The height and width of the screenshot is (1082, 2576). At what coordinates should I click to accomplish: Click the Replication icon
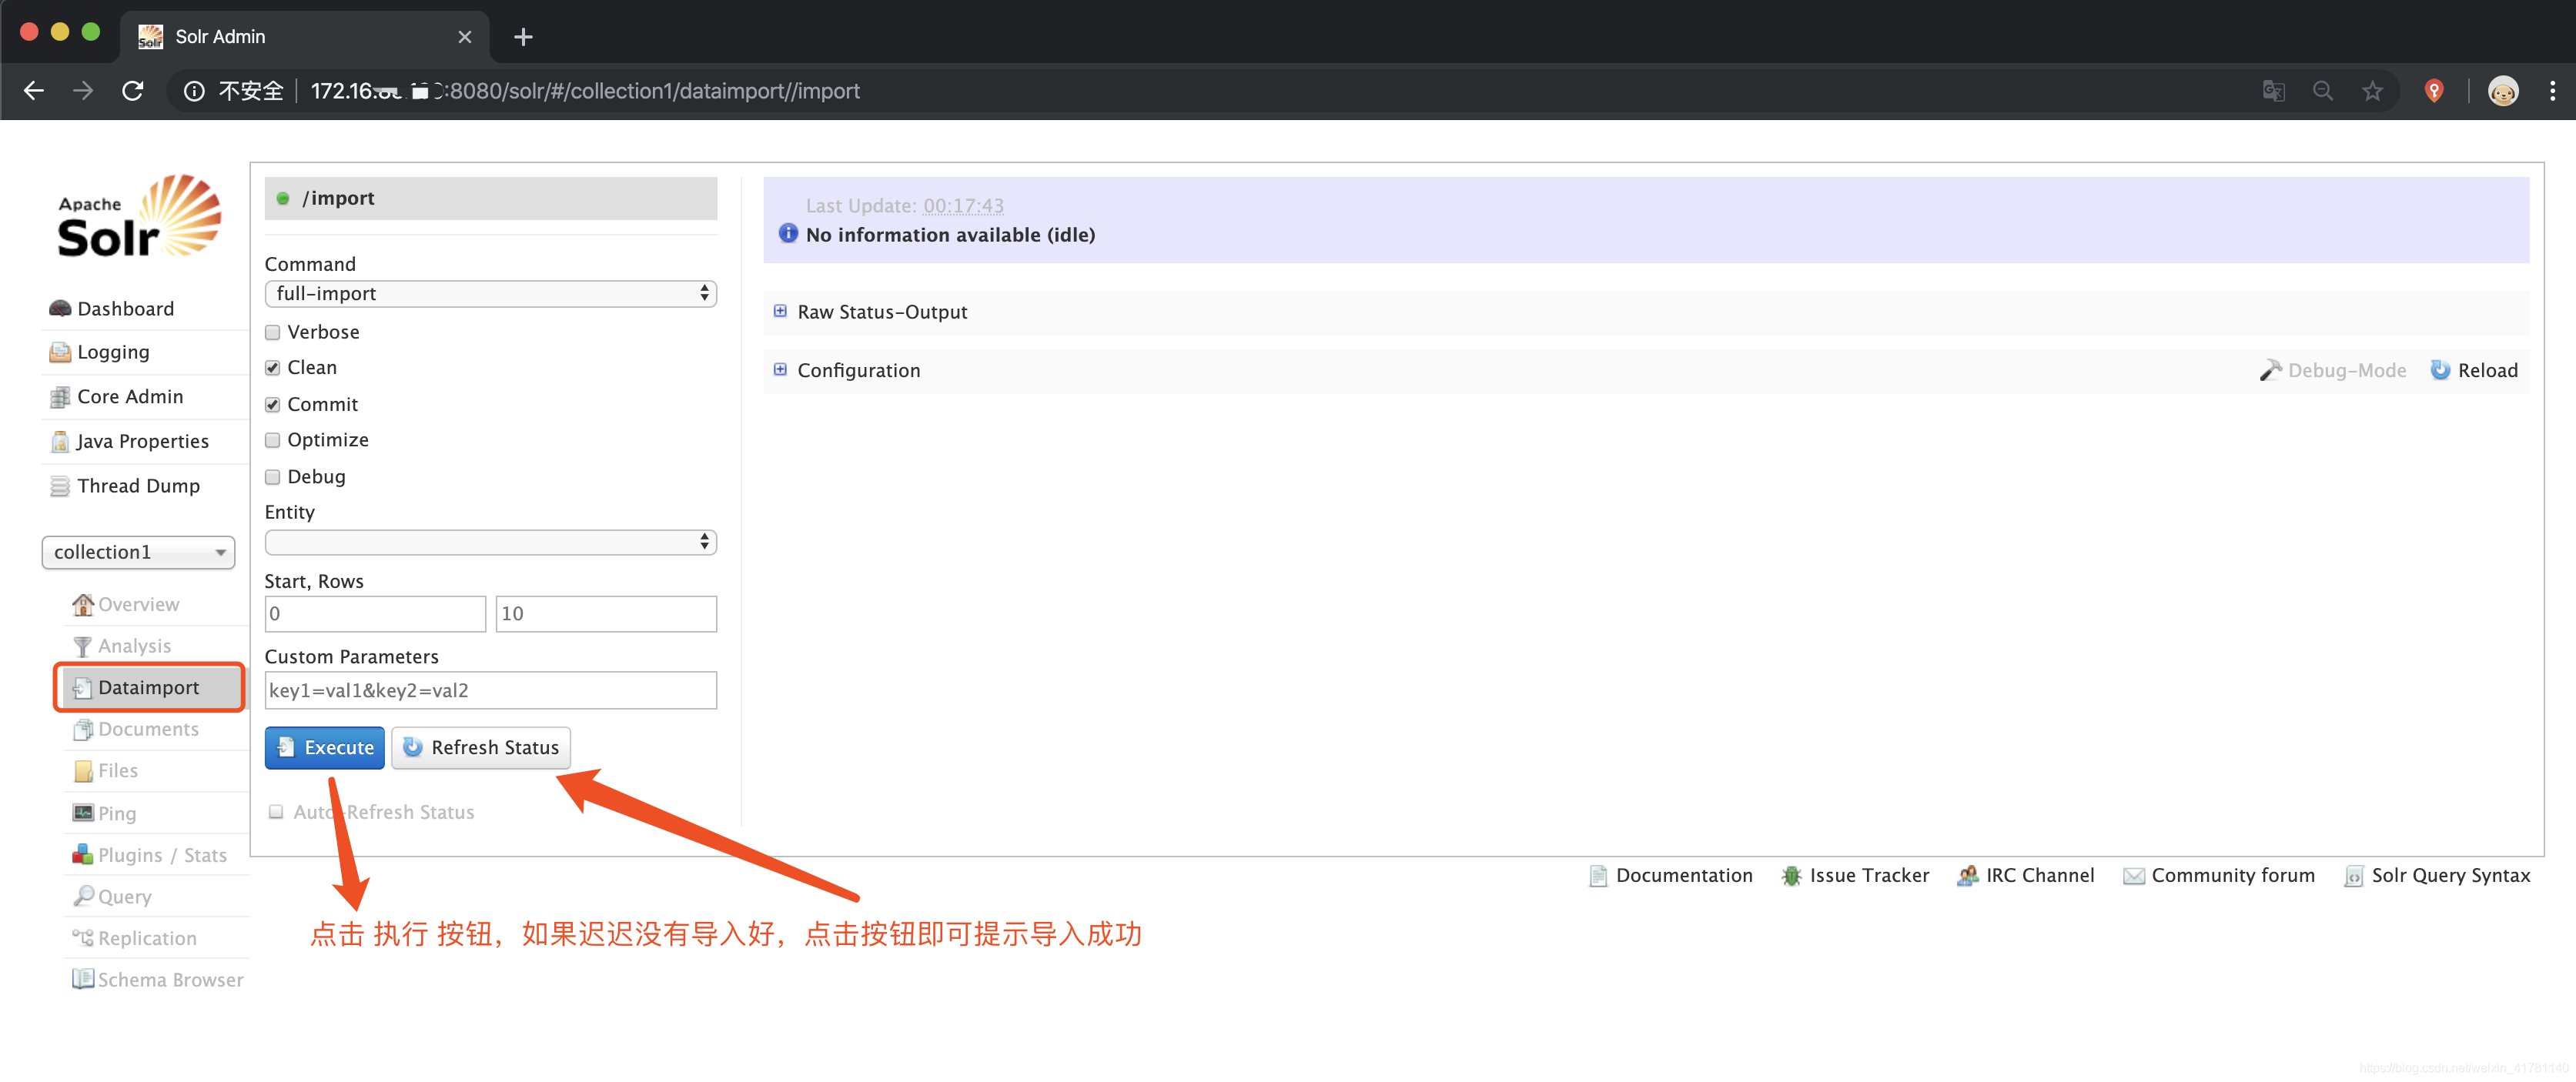(x=83, y=938)
